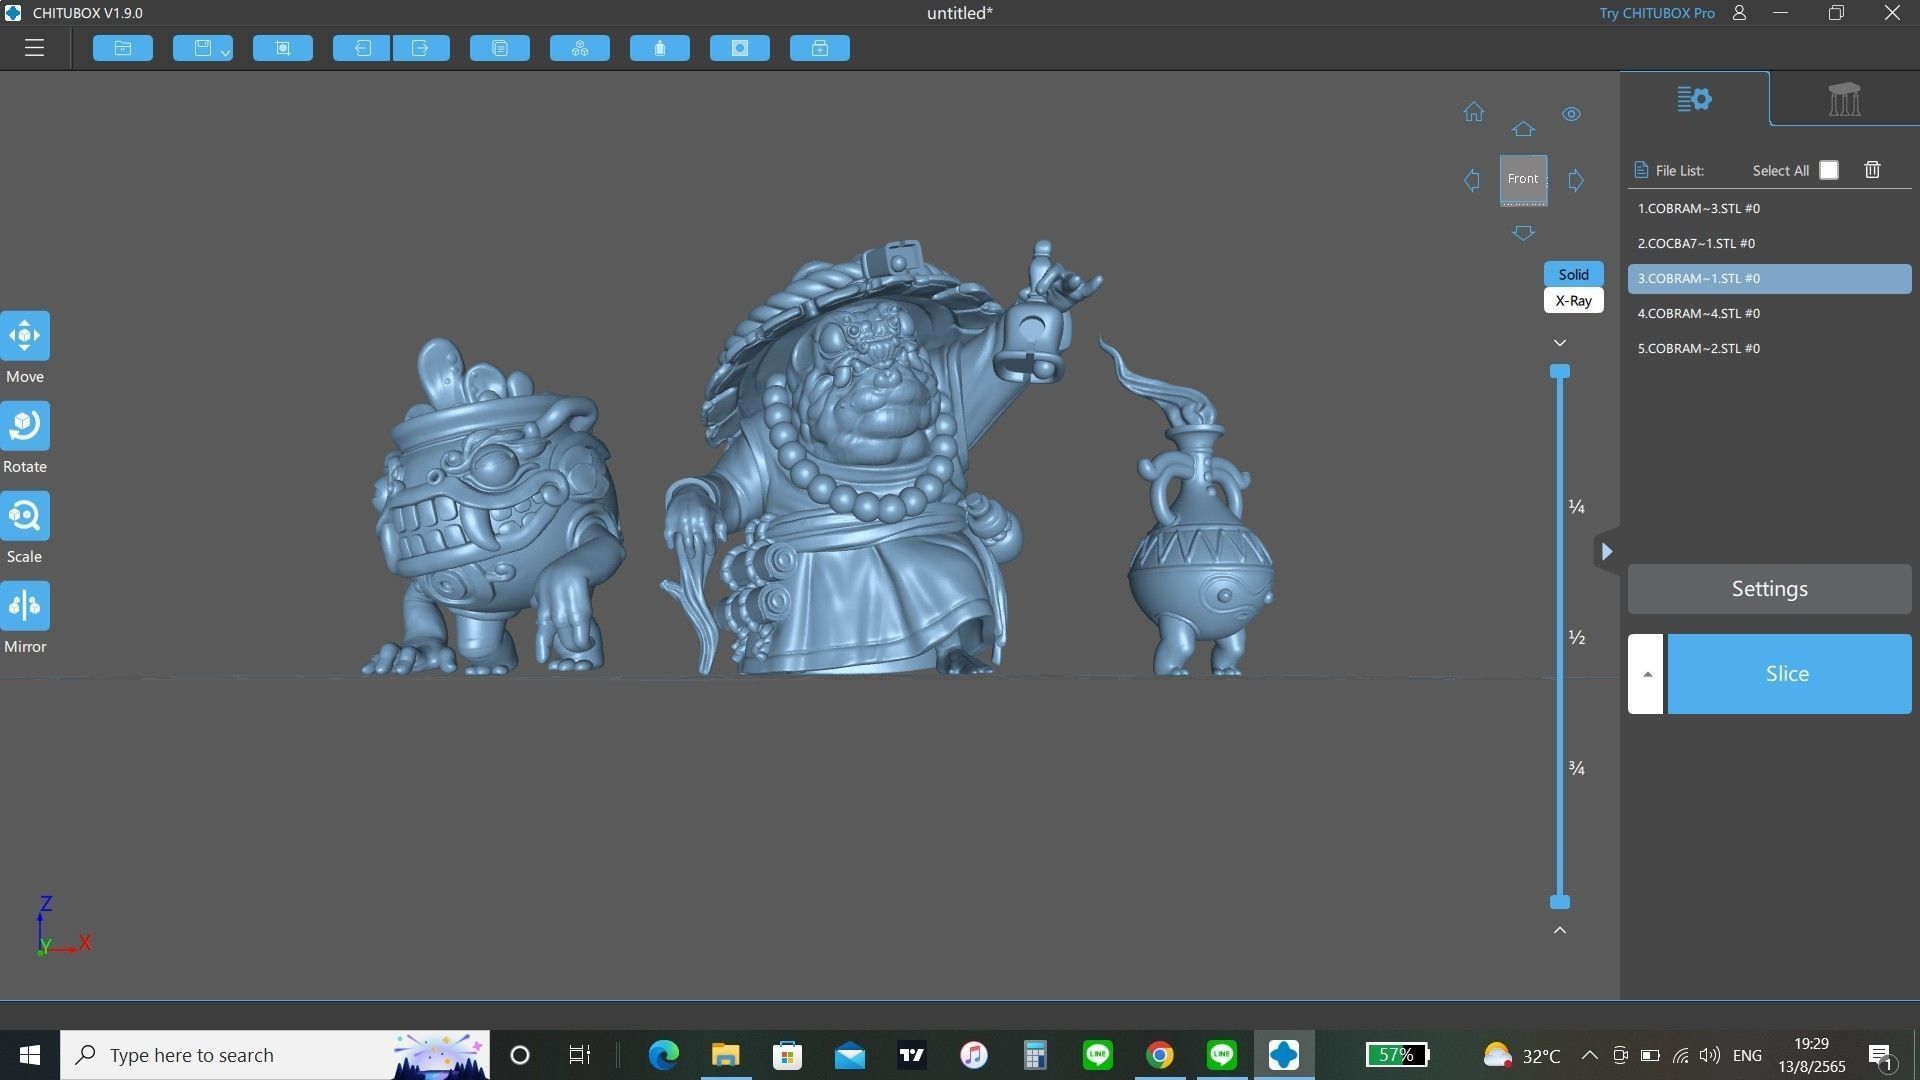Click the Copy model toolbar icon
Screen dimensions: 1920x1080
pyautogui.click(x=500, y=48)
